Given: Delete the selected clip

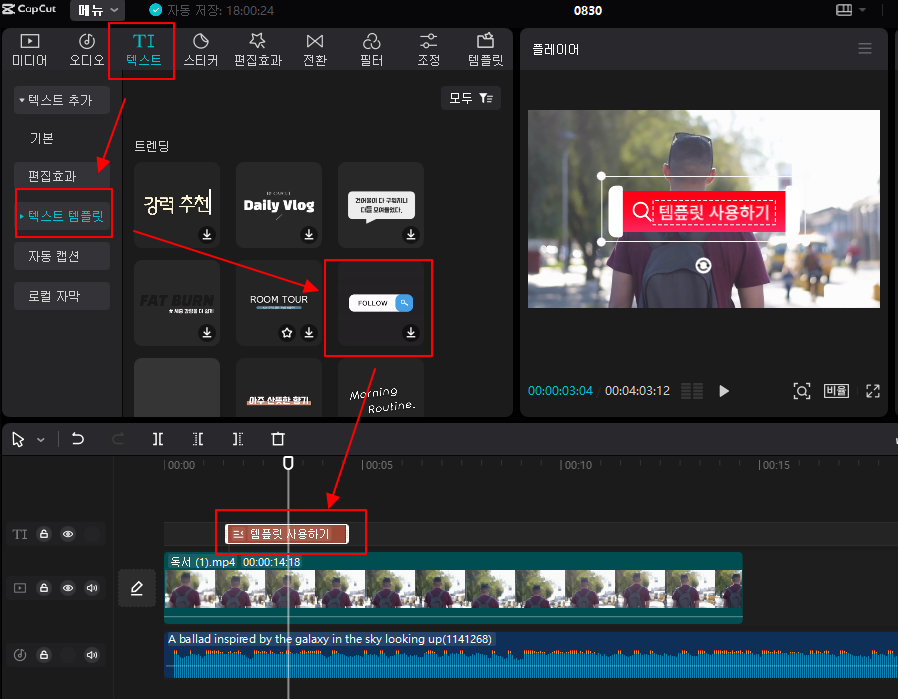Looking at the screenshot, I should point(278,439).
